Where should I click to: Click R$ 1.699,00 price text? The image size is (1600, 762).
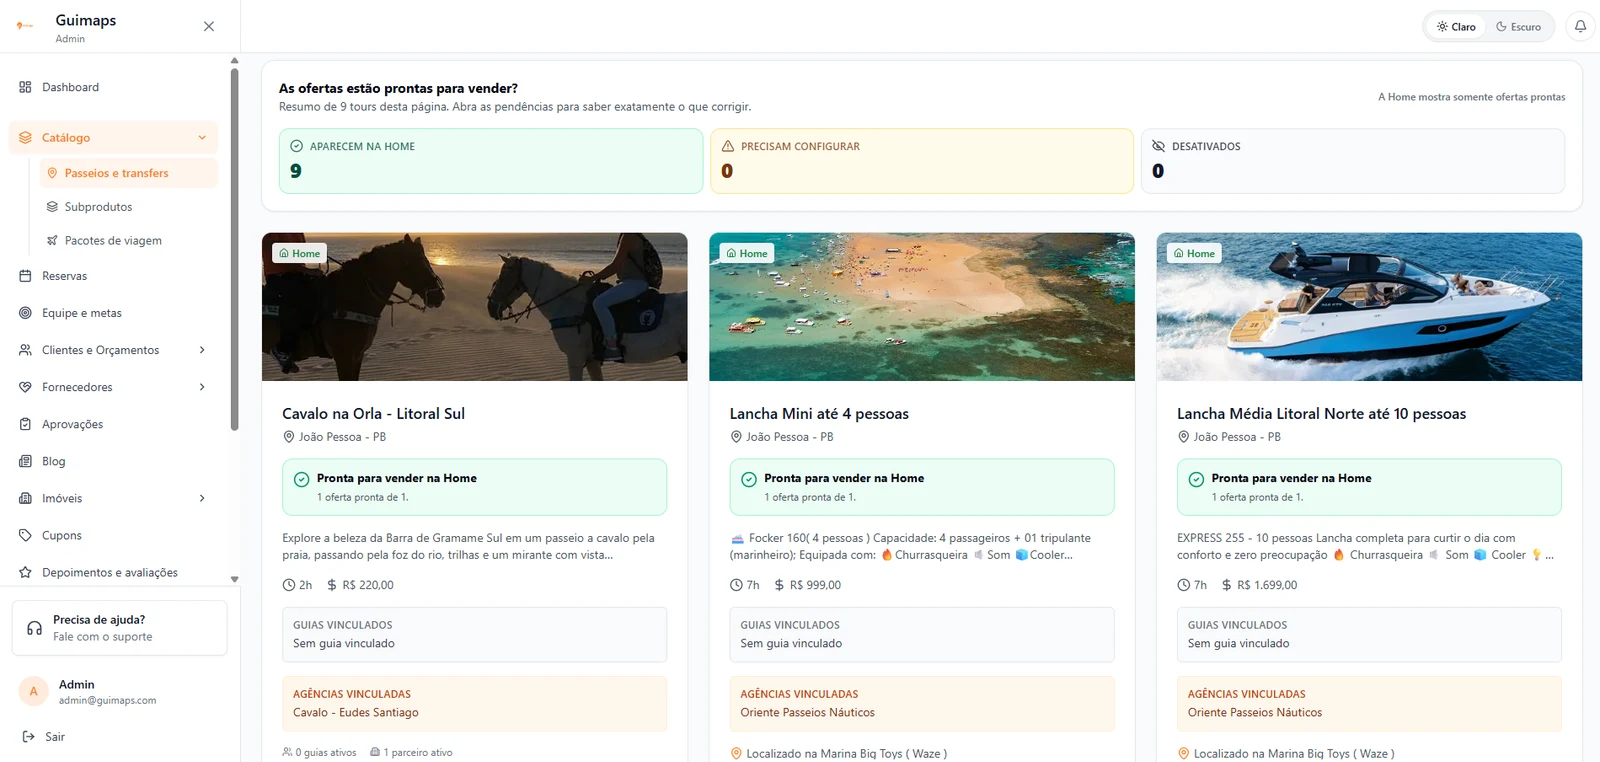pyautogui.click(x=1267, y=585)
